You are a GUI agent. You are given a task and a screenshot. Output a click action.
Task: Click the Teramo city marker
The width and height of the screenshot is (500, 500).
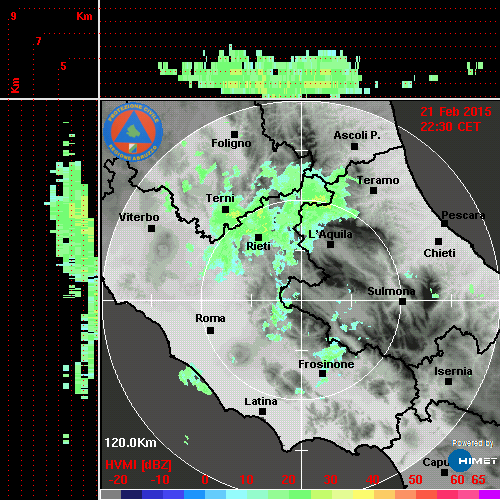click(x=374, y=191)
